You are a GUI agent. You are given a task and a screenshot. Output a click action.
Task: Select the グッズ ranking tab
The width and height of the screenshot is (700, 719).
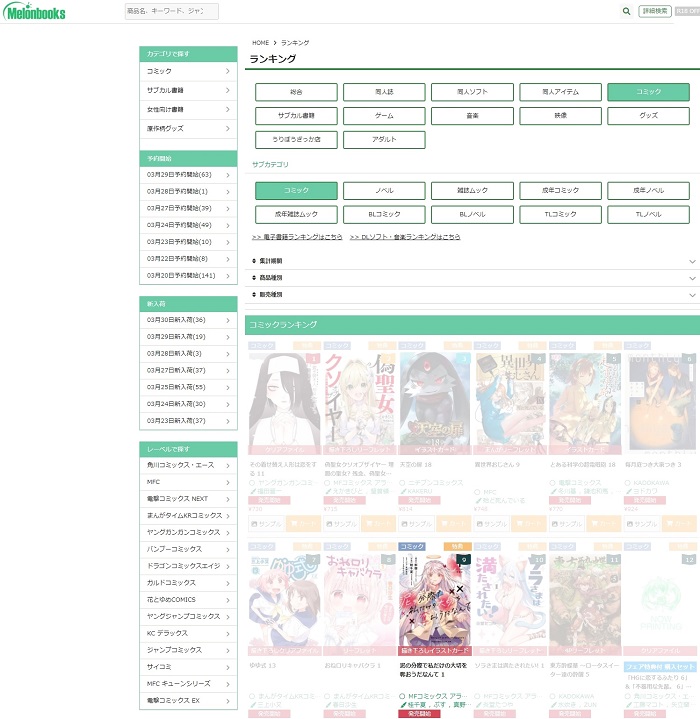pos(648,116)
